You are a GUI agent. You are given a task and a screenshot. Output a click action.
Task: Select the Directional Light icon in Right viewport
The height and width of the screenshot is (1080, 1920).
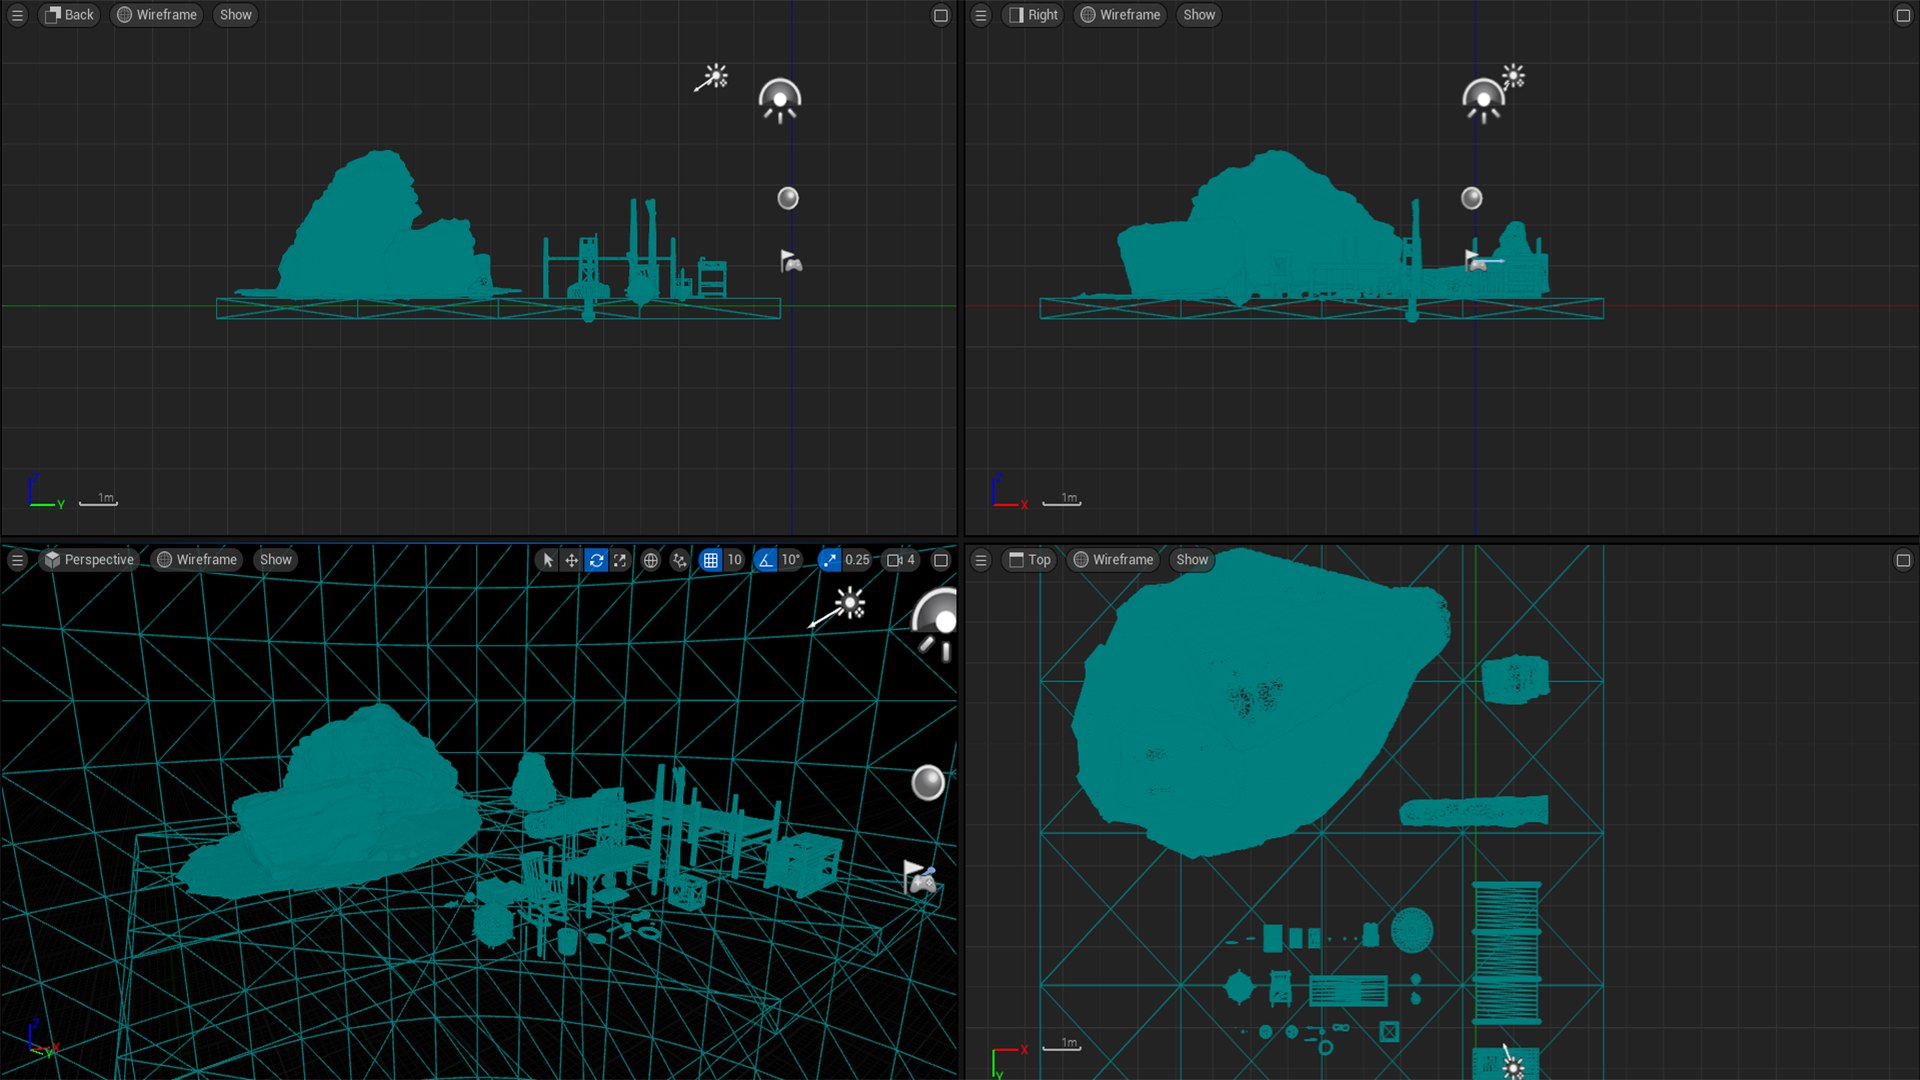(1514, 77)
